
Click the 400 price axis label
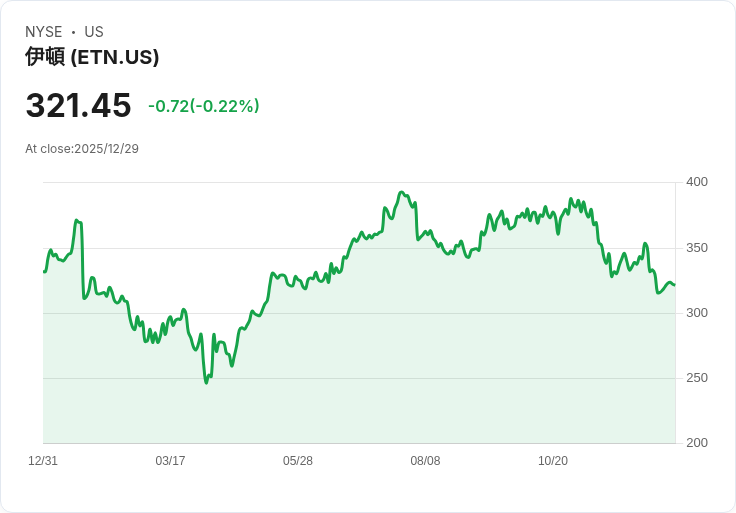tap(697, 182)
